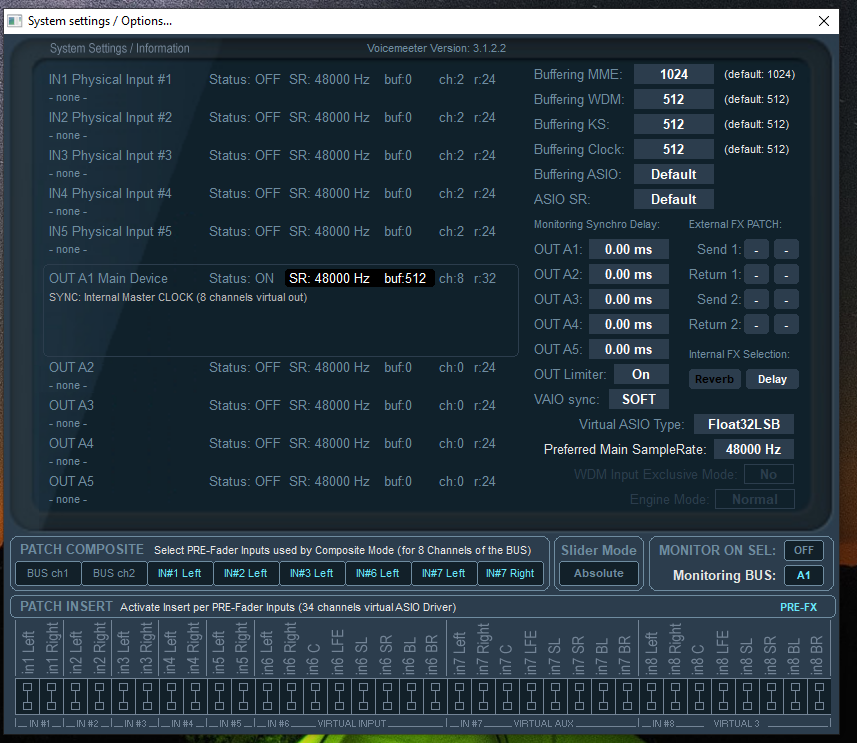Click IN#2 Left composite patch
This screenshot has height=743, width=857.
(x=246, y=574)
